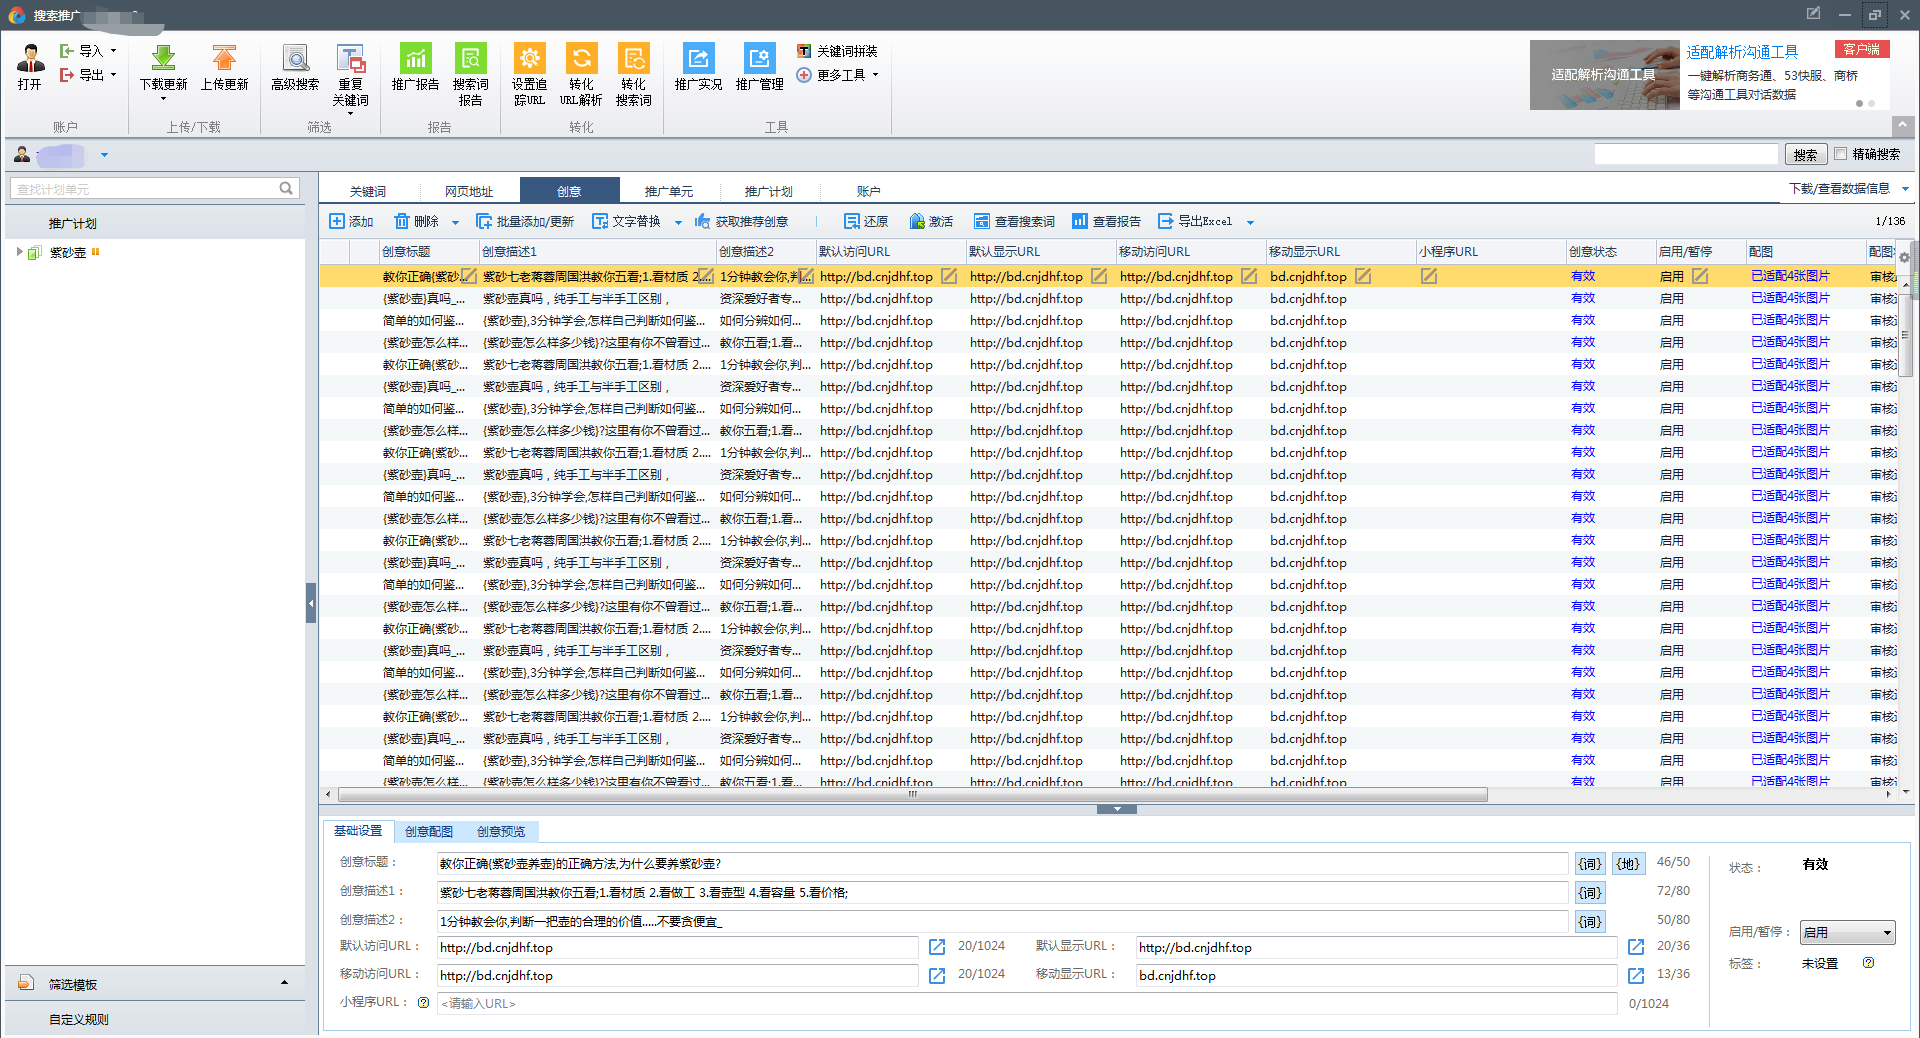Open the 导出Excel dropdown arrow

(x=1250, y=222)
